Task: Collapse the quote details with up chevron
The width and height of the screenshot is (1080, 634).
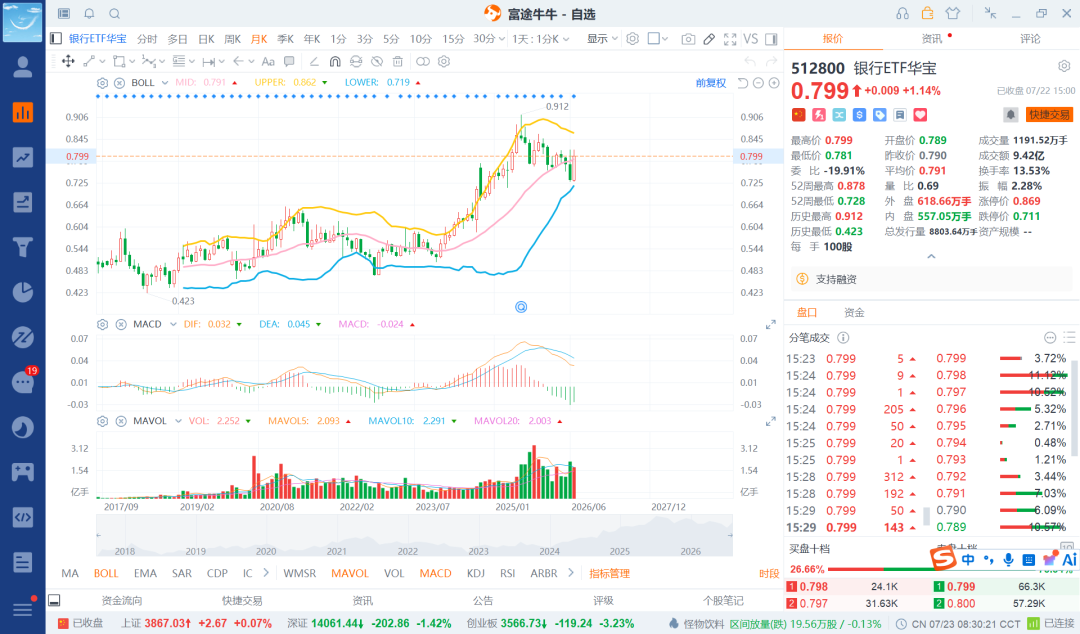Action: point(931,256)
